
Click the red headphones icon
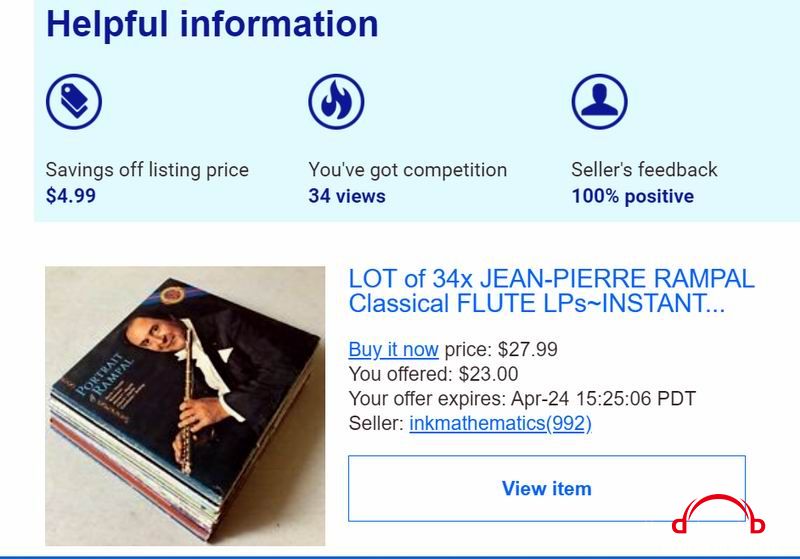718,514
